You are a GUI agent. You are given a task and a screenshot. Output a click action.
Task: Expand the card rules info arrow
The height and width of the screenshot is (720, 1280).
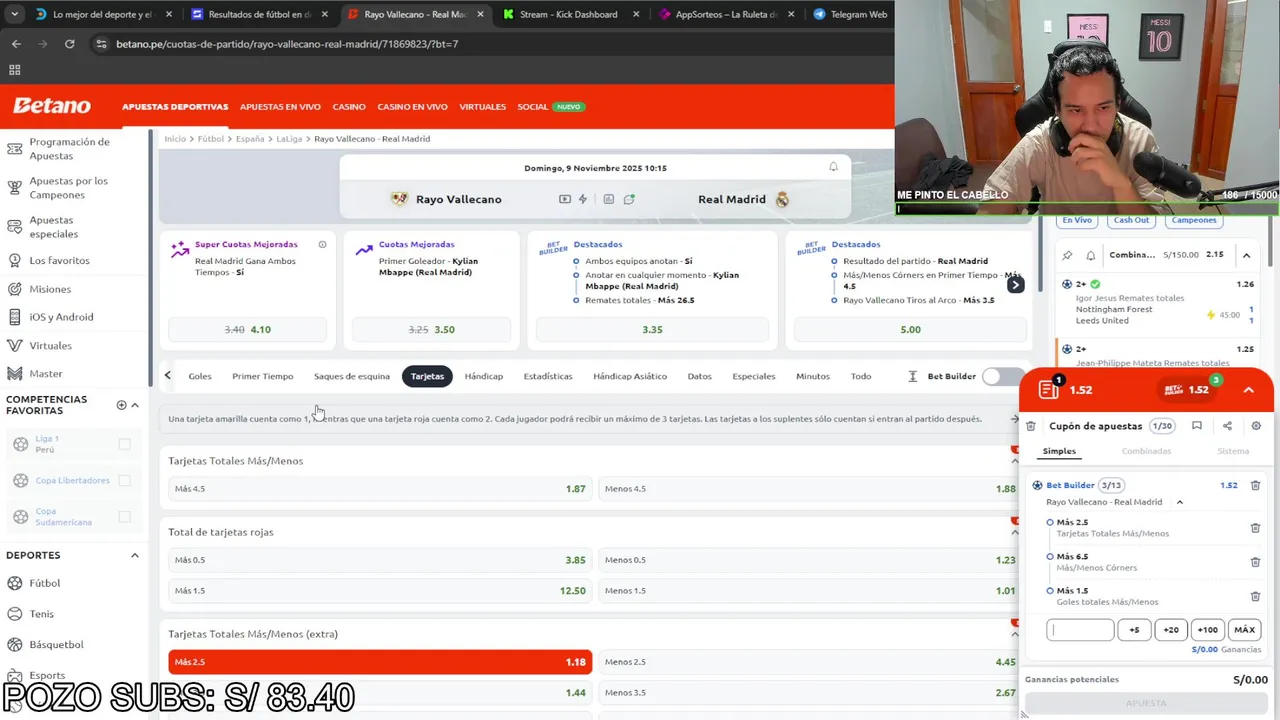tap(1015, 419)
